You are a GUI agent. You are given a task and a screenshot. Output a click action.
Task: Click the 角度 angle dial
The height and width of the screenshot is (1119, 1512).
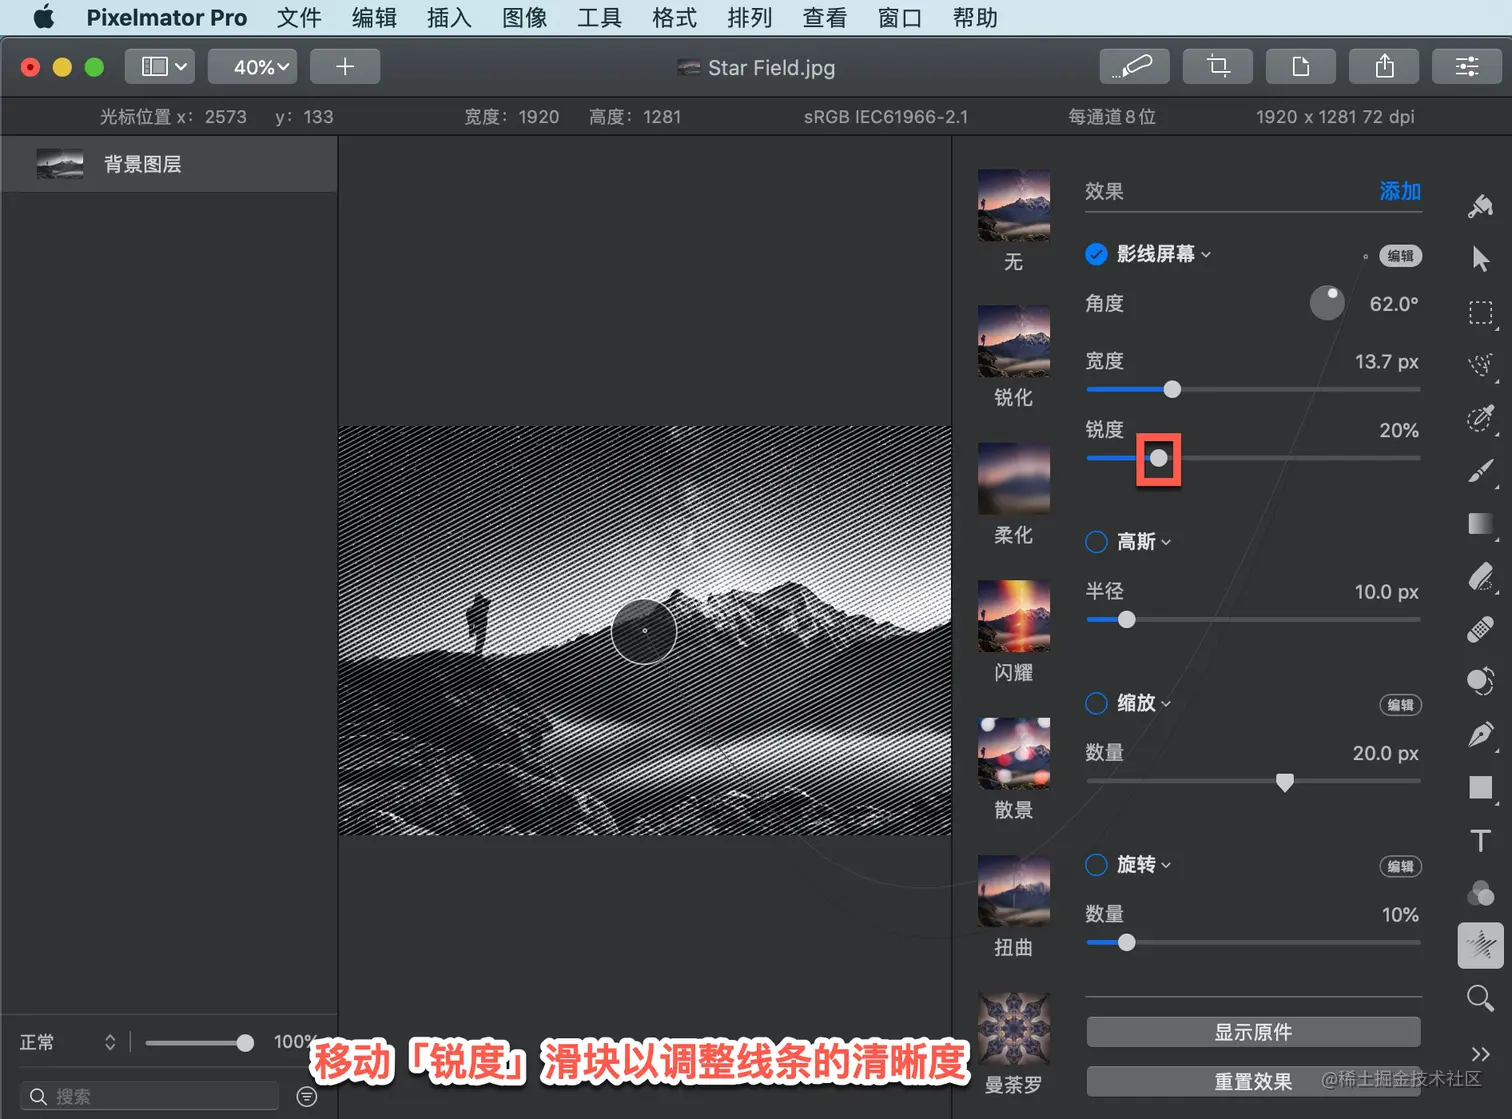[x=1327, y=303]
